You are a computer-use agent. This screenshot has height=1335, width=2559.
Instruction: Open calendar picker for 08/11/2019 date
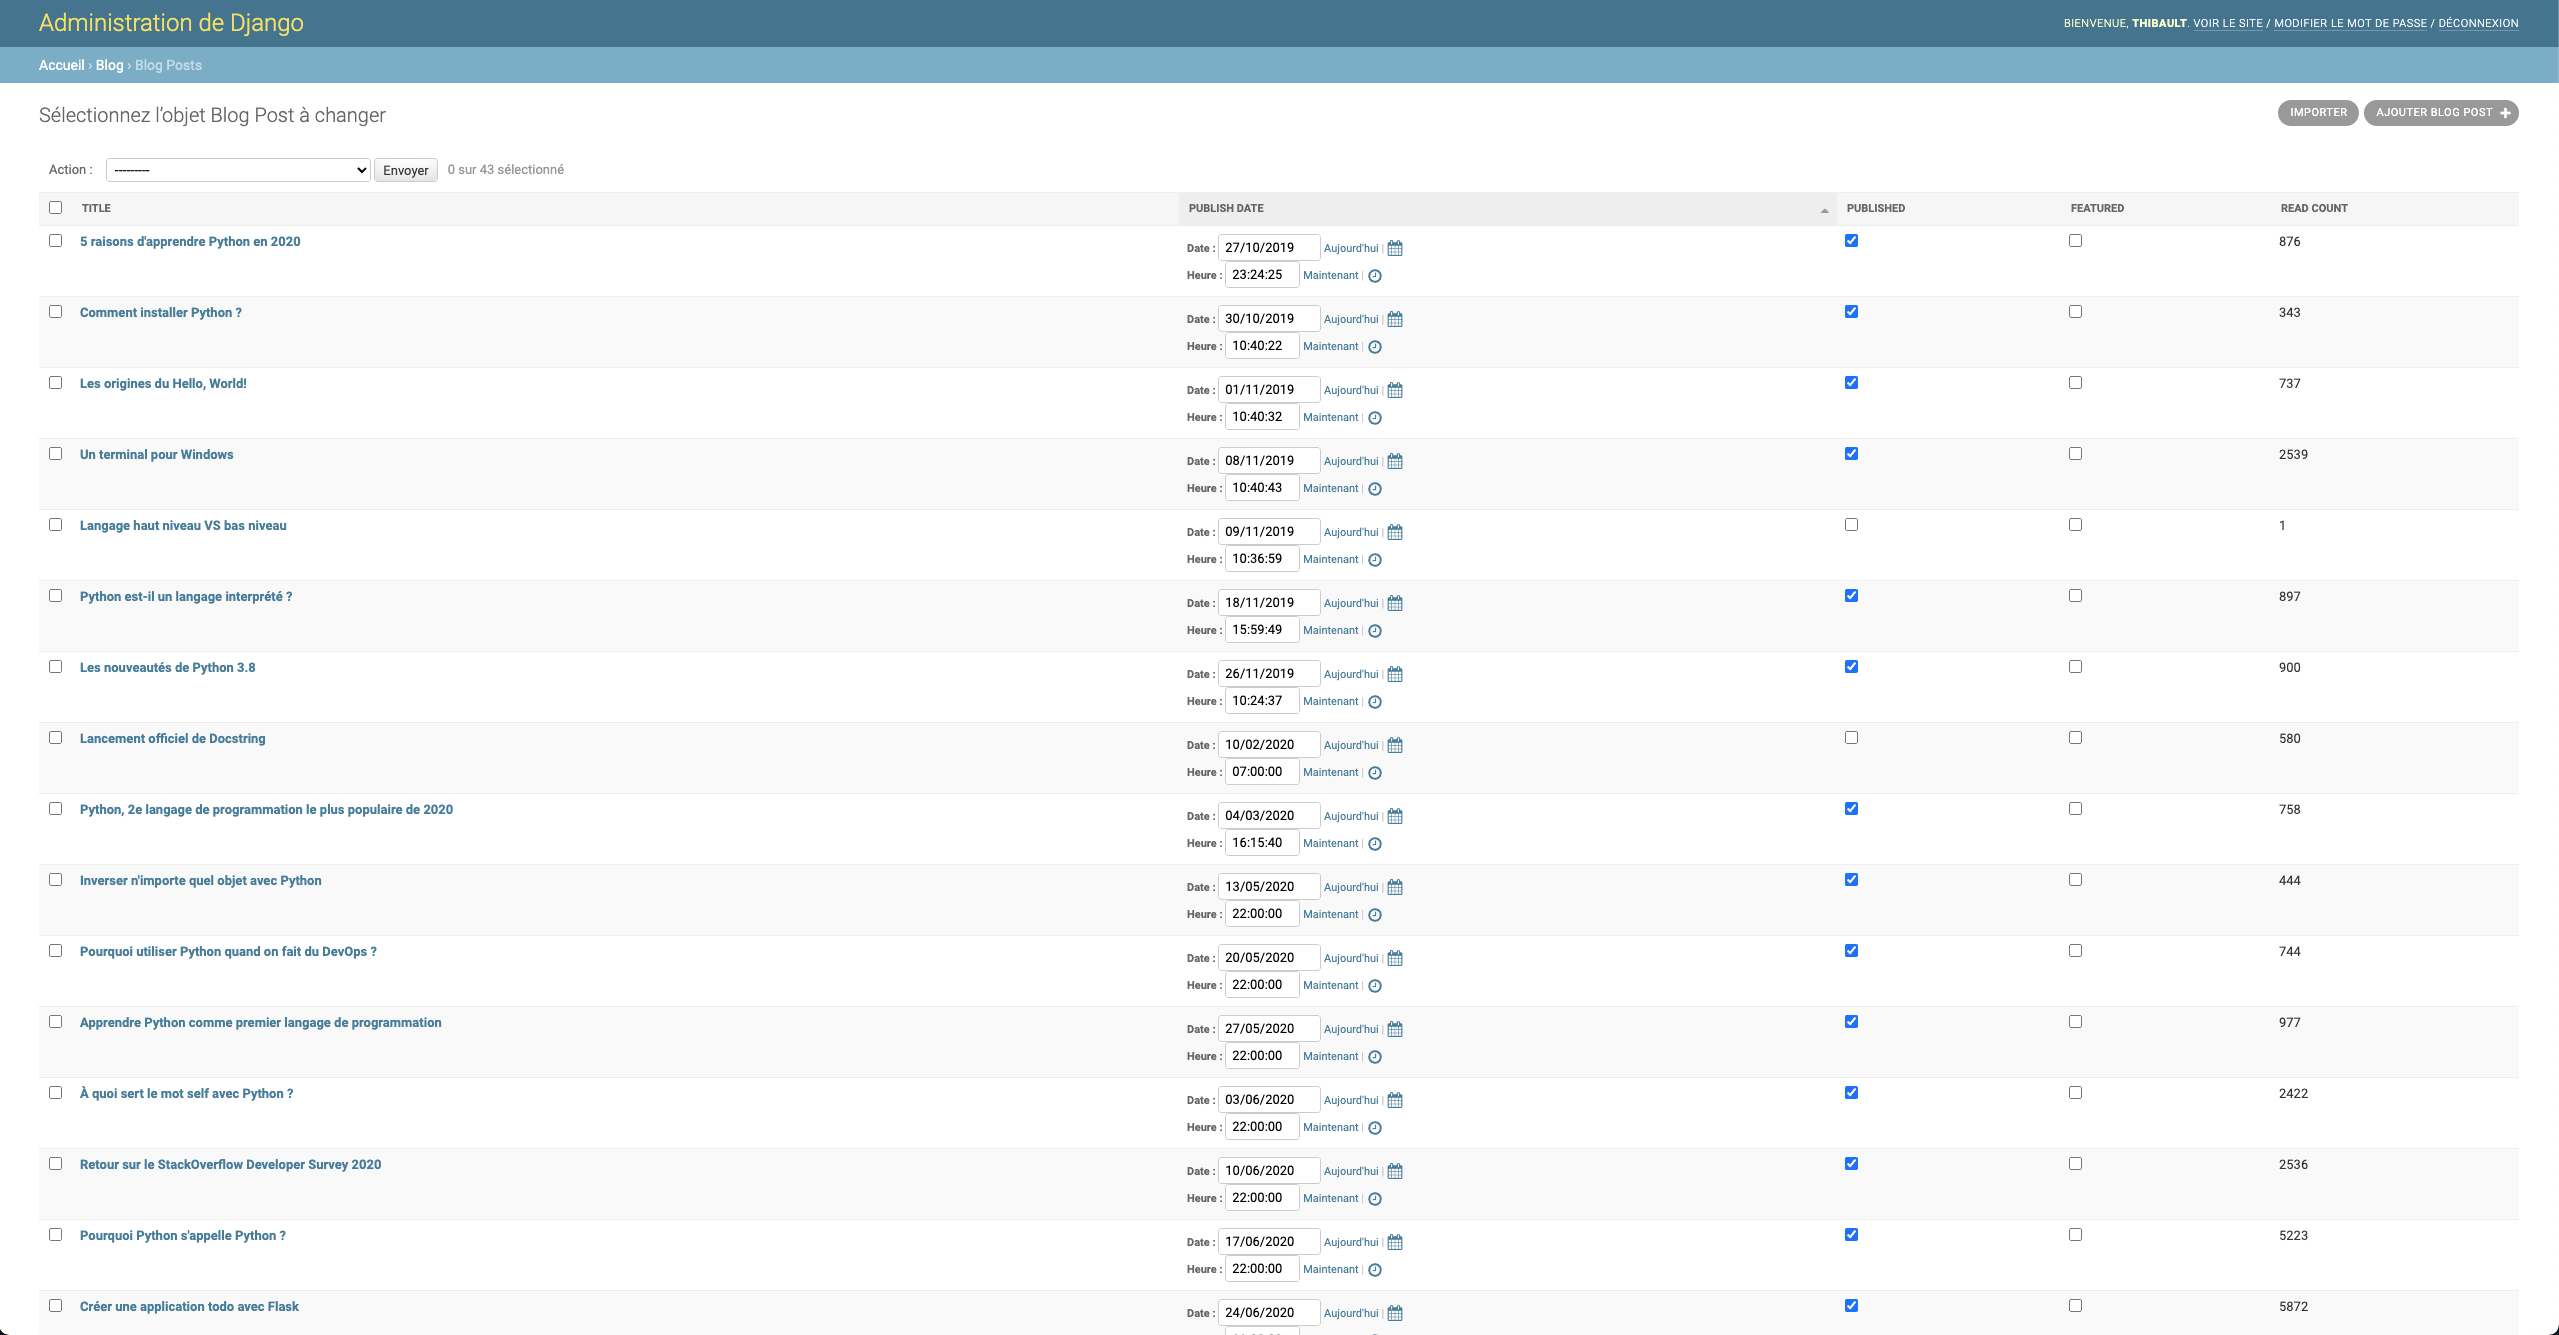pyautogui.click(x=1395, y=461)
